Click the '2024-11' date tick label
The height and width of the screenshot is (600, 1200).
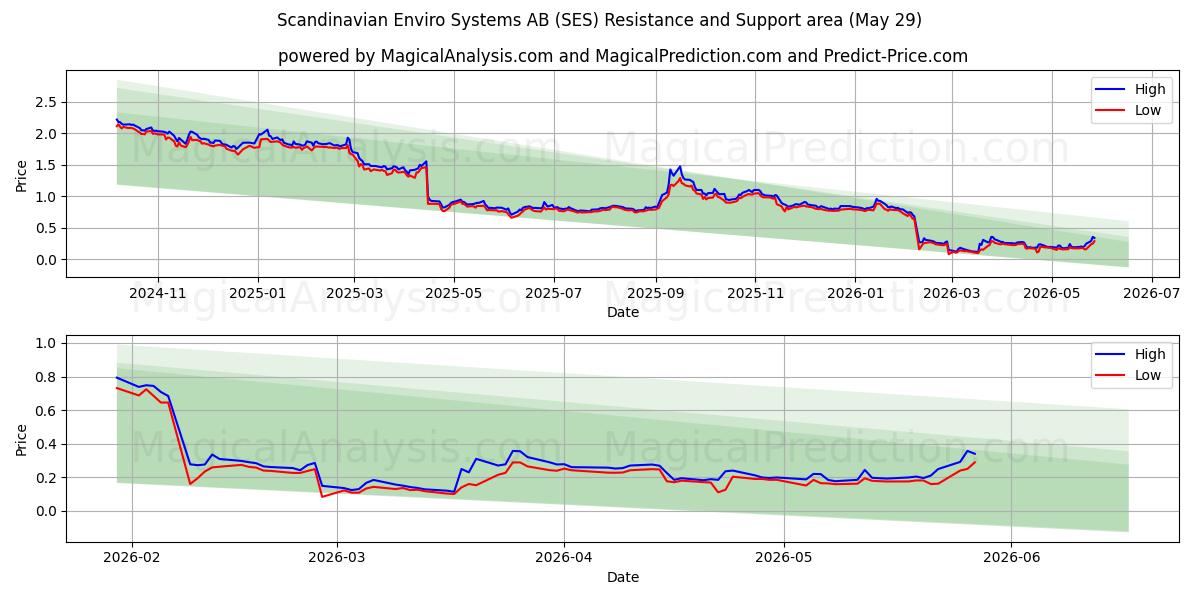click(157, 295)
